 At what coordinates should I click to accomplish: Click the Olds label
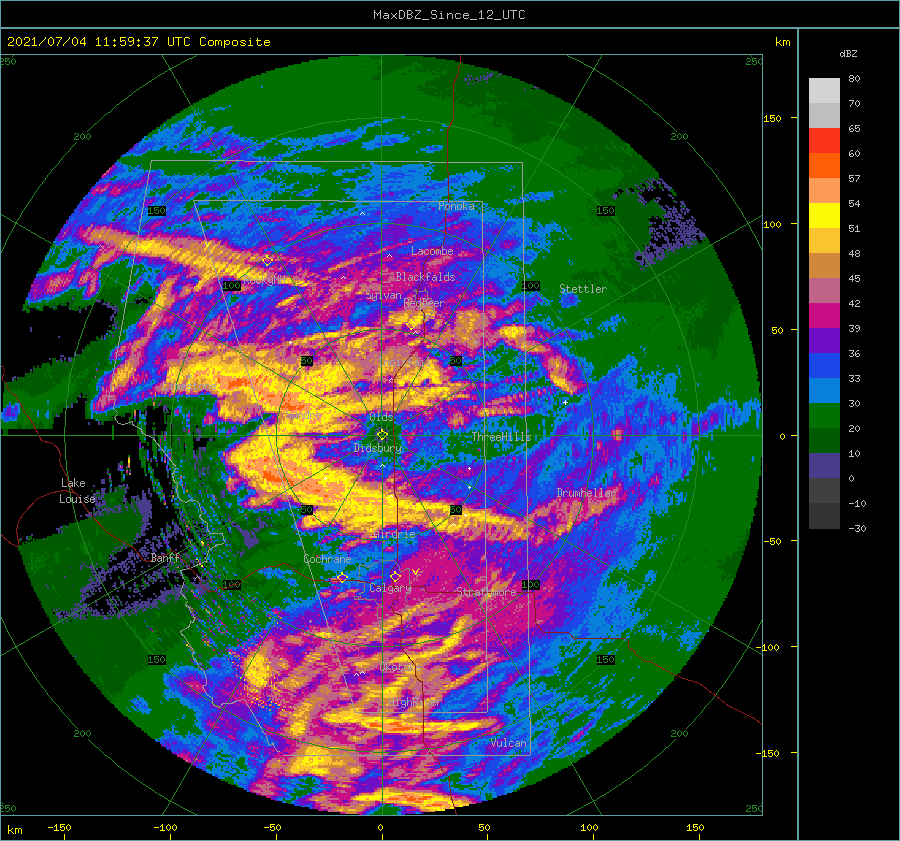pyautogui.click(x=381, y=417)
